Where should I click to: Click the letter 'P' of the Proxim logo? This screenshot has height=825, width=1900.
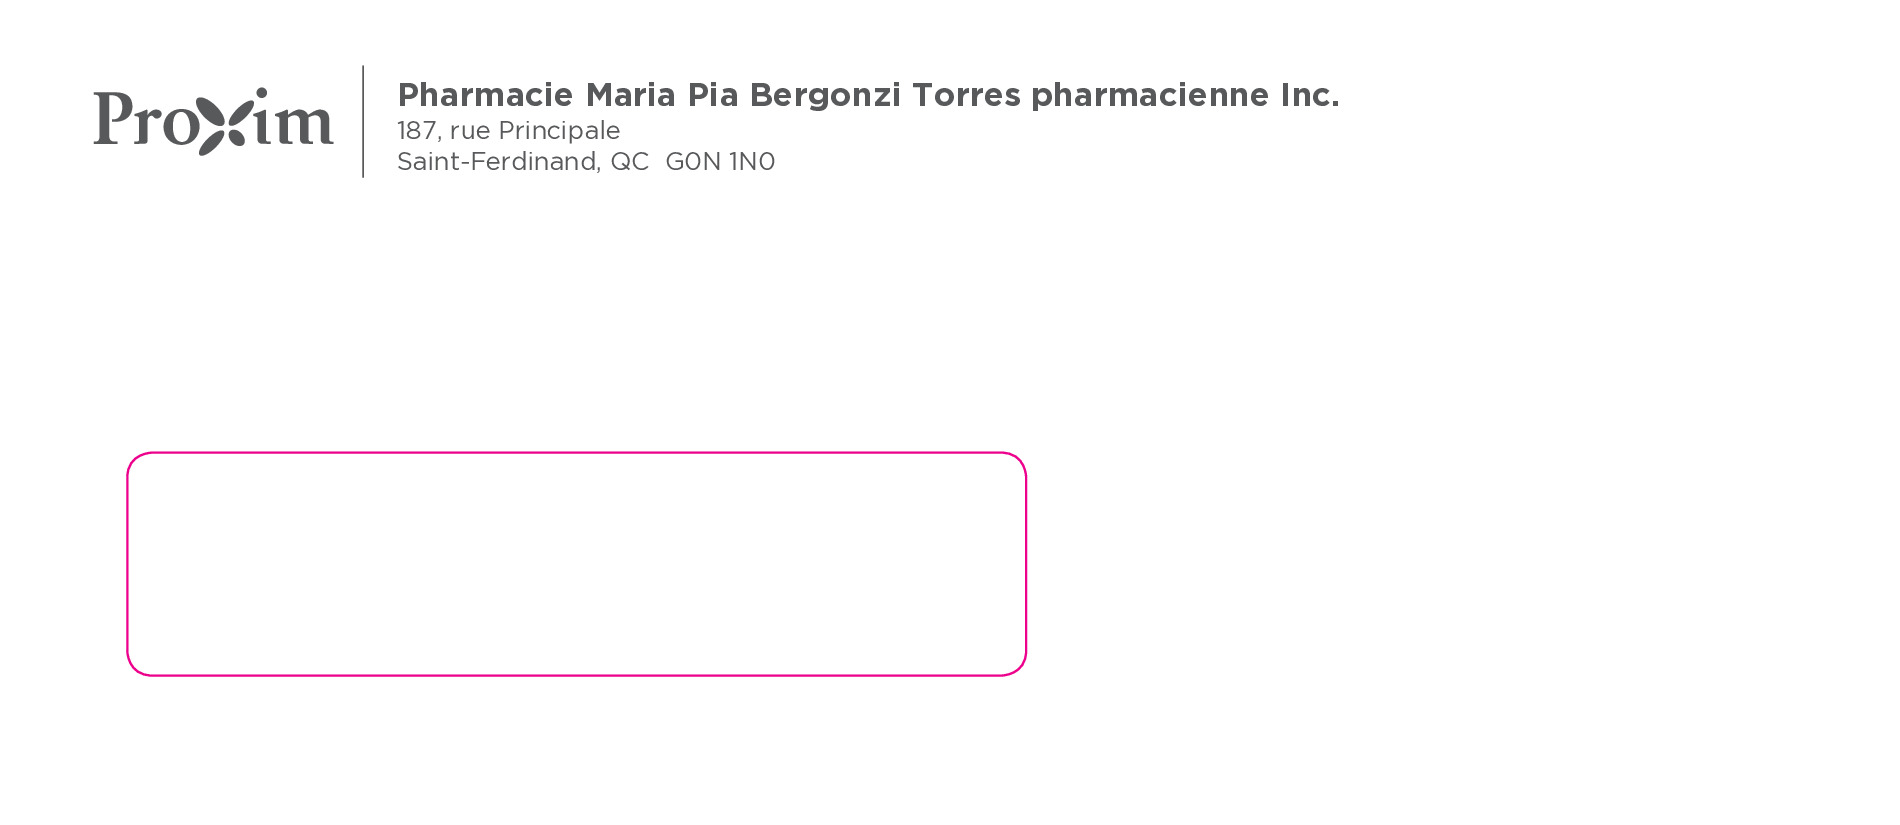[x=112, y=118]
